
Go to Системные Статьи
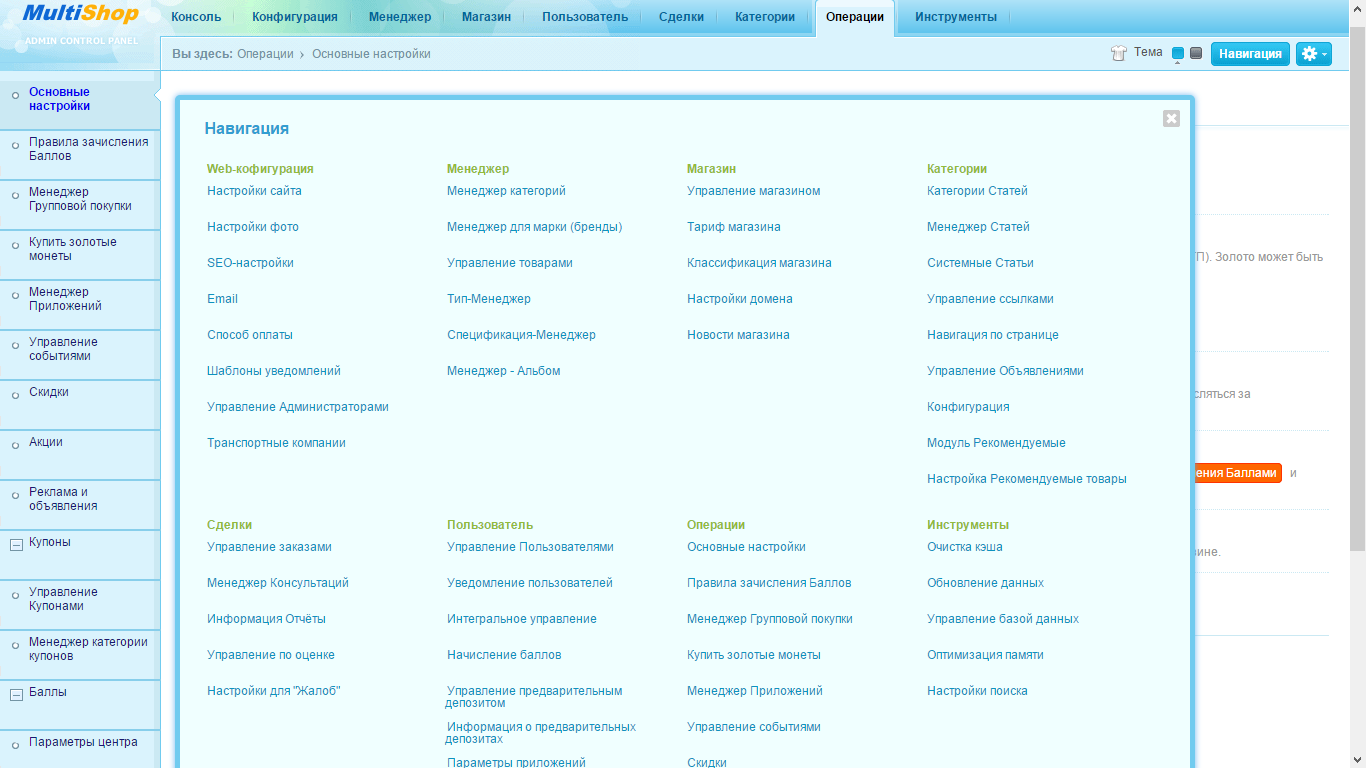[980, 263]
